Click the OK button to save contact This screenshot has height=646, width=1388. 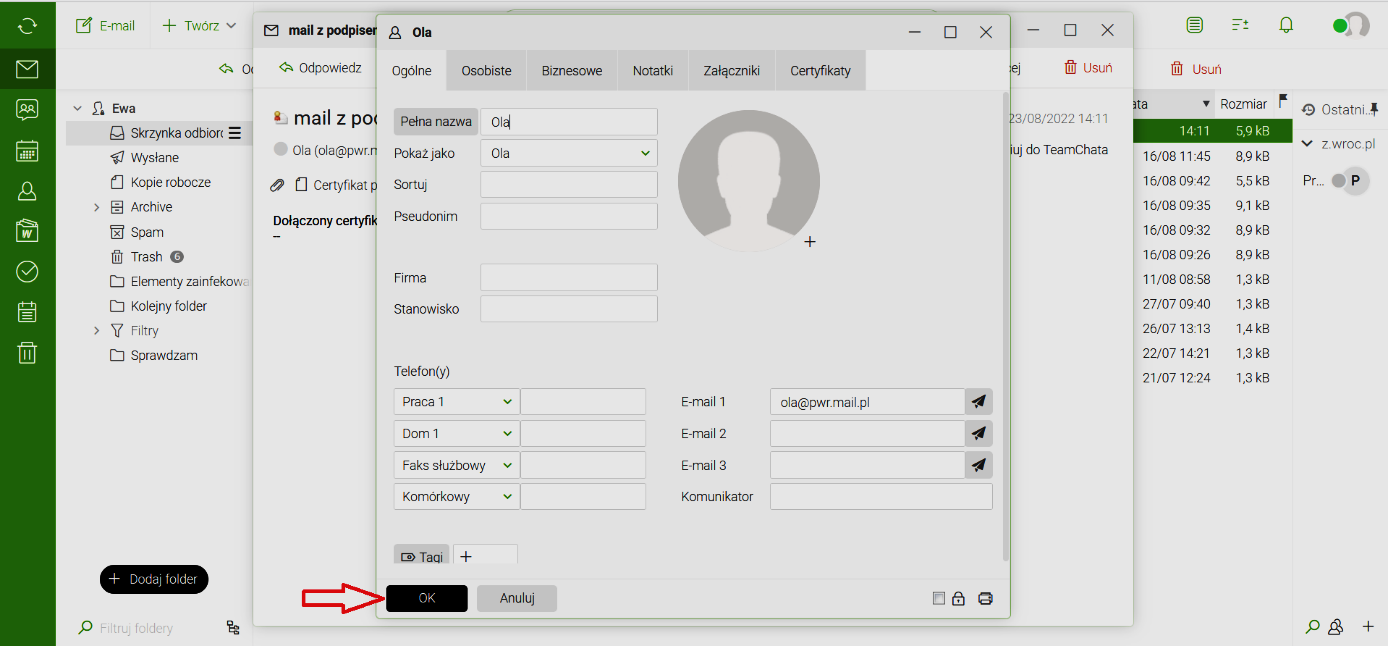(427, 598)
